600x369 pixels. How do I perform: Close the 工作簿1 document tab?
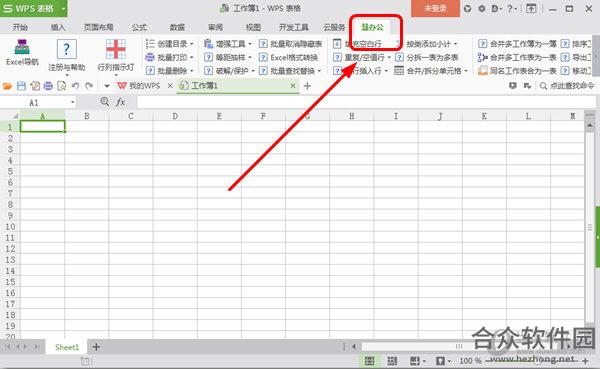(293, 86)
